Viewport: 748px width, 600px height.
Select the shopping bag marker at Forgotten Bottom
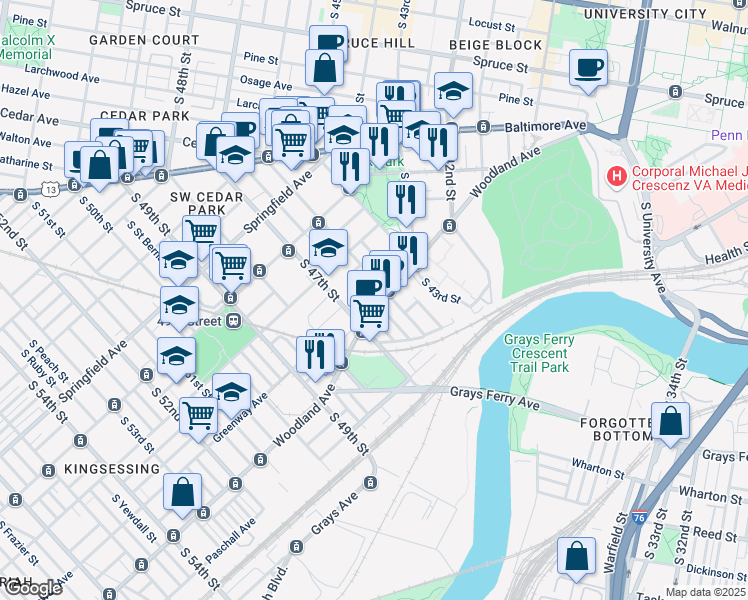[x=670, y=422]
